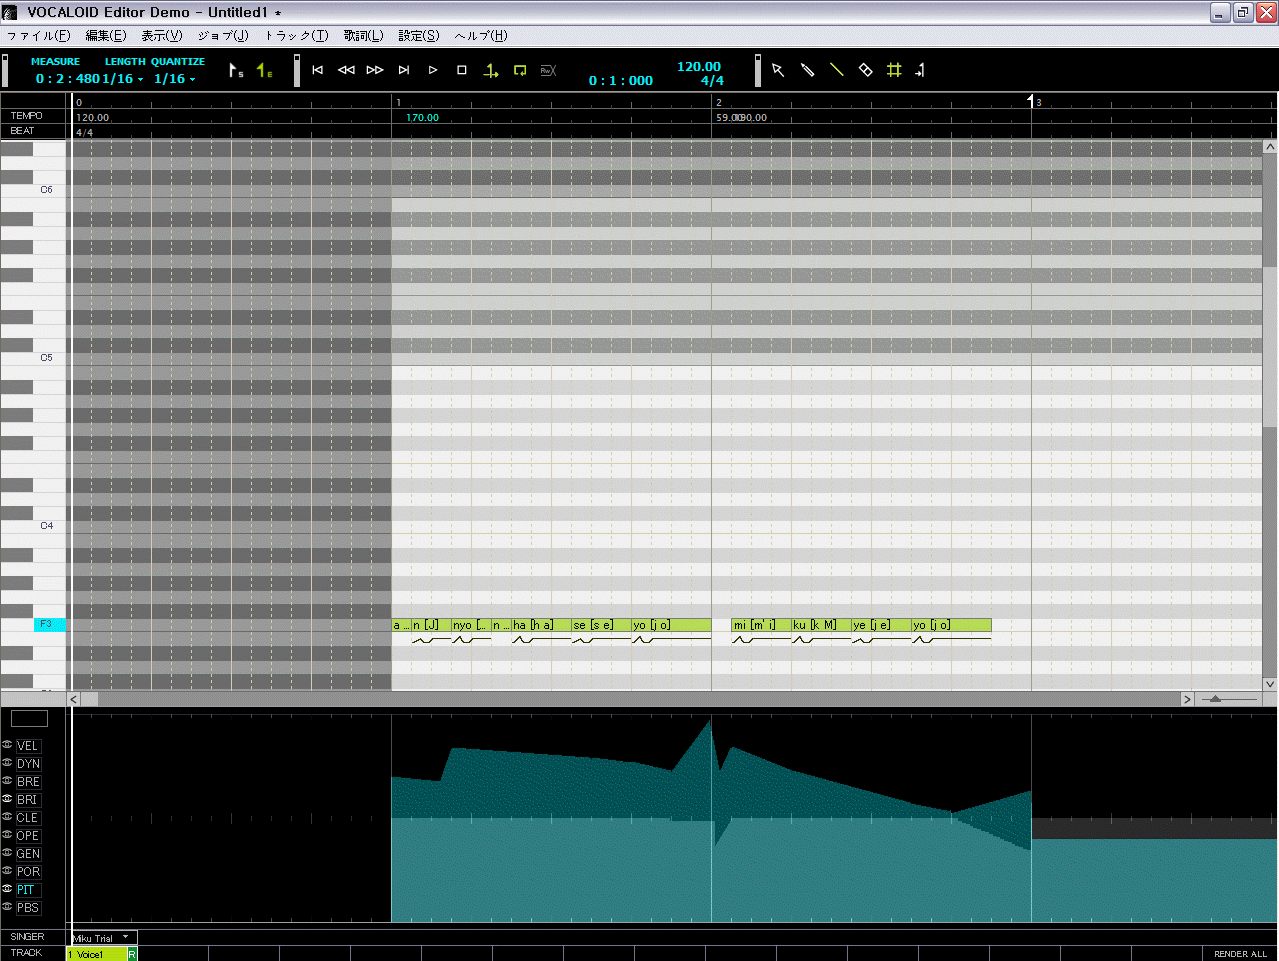Screen dimensions: 1279x961
Task: Select the yellow line tool
Action: tap(837, 70)
